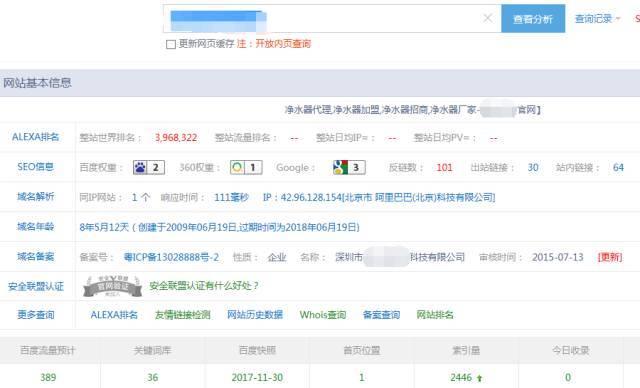Click the 更多查询 label
Viewport: 640px width, 388px height.
pyautogui.click(x=36, y=315)
